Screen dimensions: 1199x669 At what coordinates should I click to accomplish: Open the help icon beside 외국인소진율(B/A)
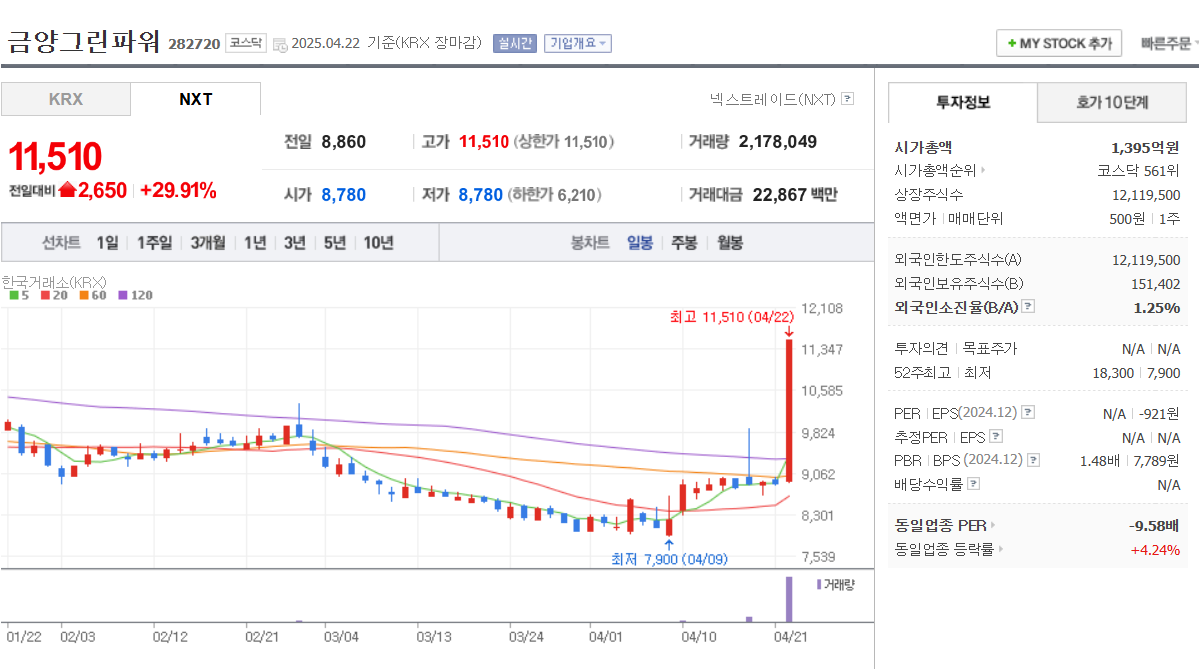pyautogui.click(x=1028, y=307)
